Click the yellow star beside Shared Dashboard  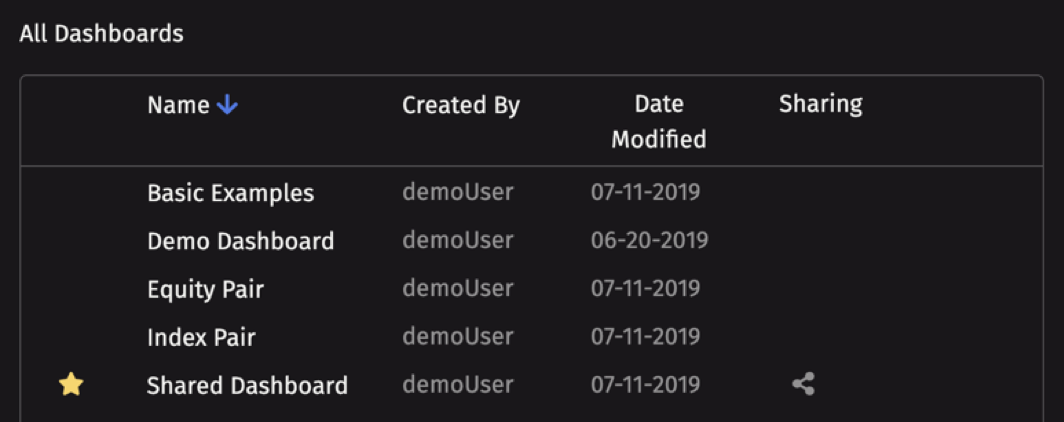click(x=71, y=385)
